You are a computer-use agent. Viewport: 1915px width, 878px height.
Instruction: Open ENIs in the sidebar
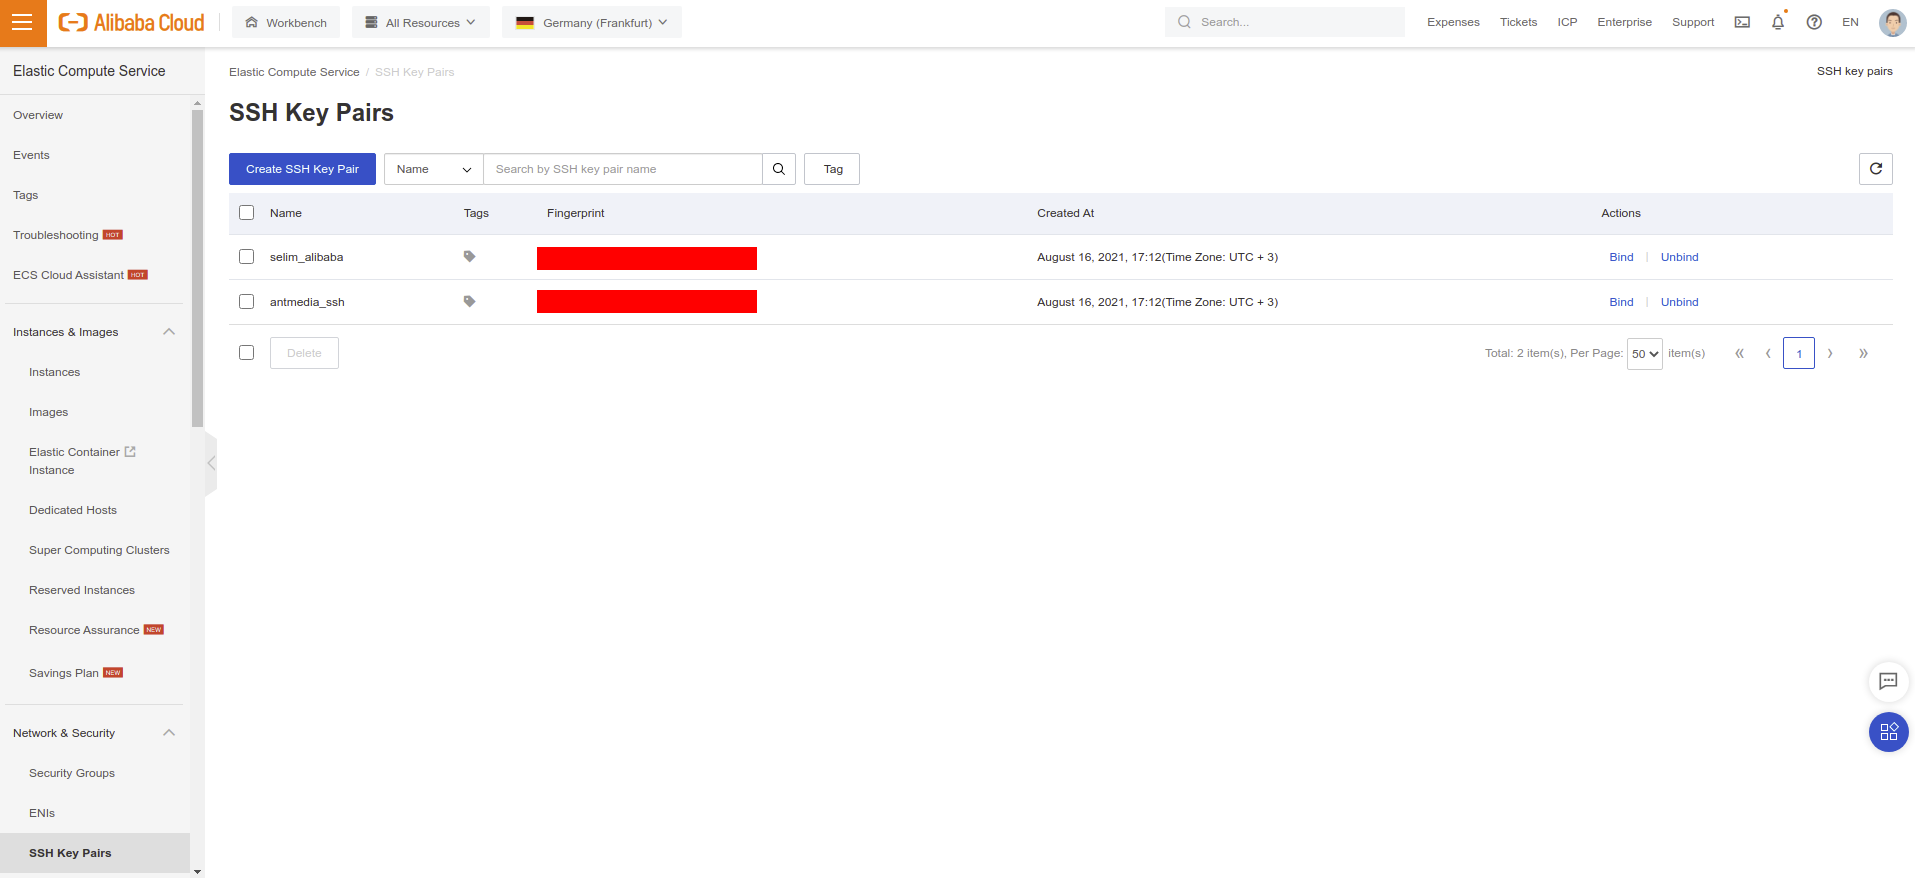point(42,813)
